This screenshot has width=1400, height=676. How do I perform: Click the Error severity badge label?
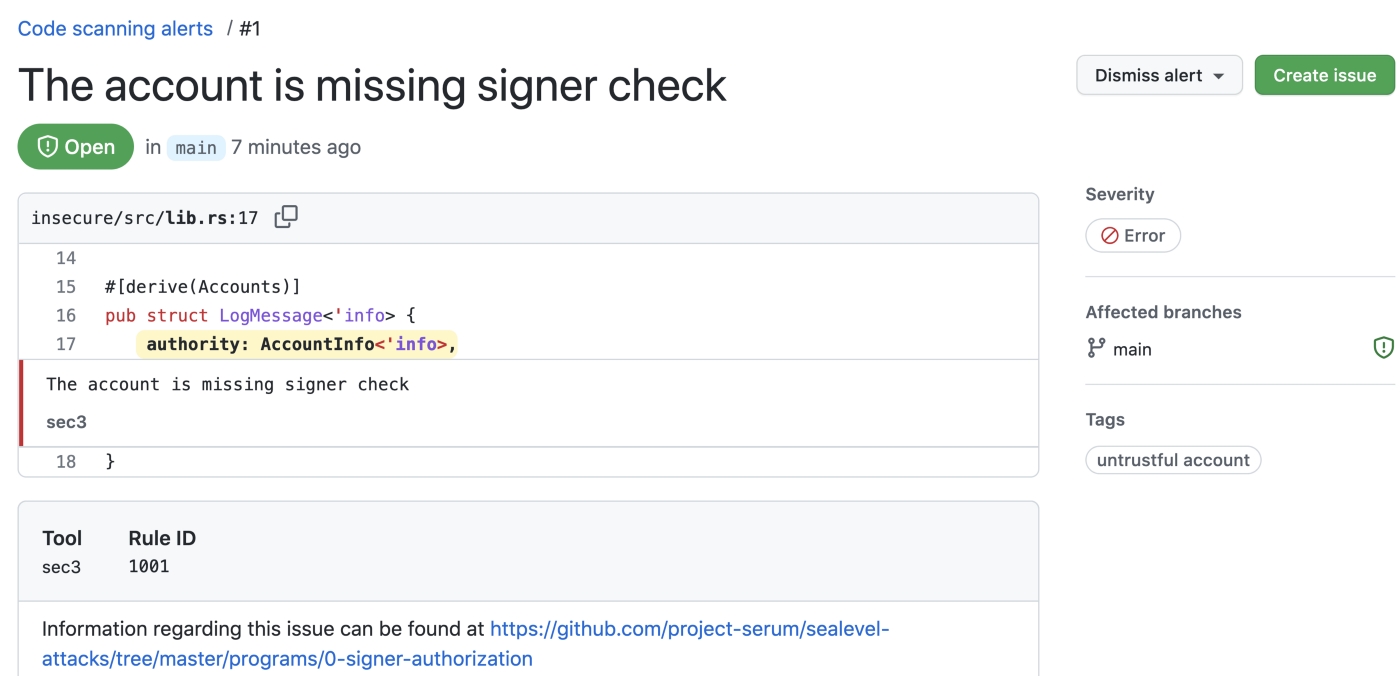pos(1144,236)
